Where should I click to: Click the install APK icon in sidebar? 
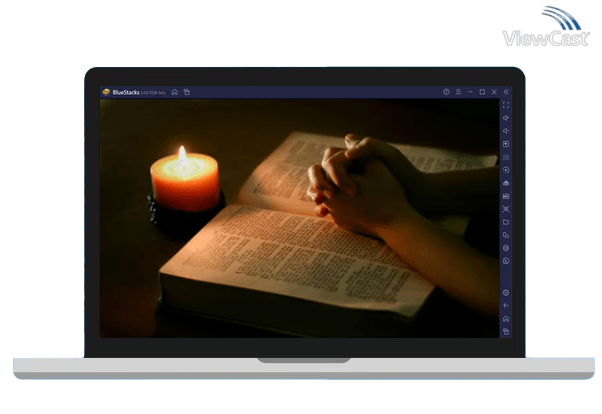pyautogui.click(x=506, y=183)
